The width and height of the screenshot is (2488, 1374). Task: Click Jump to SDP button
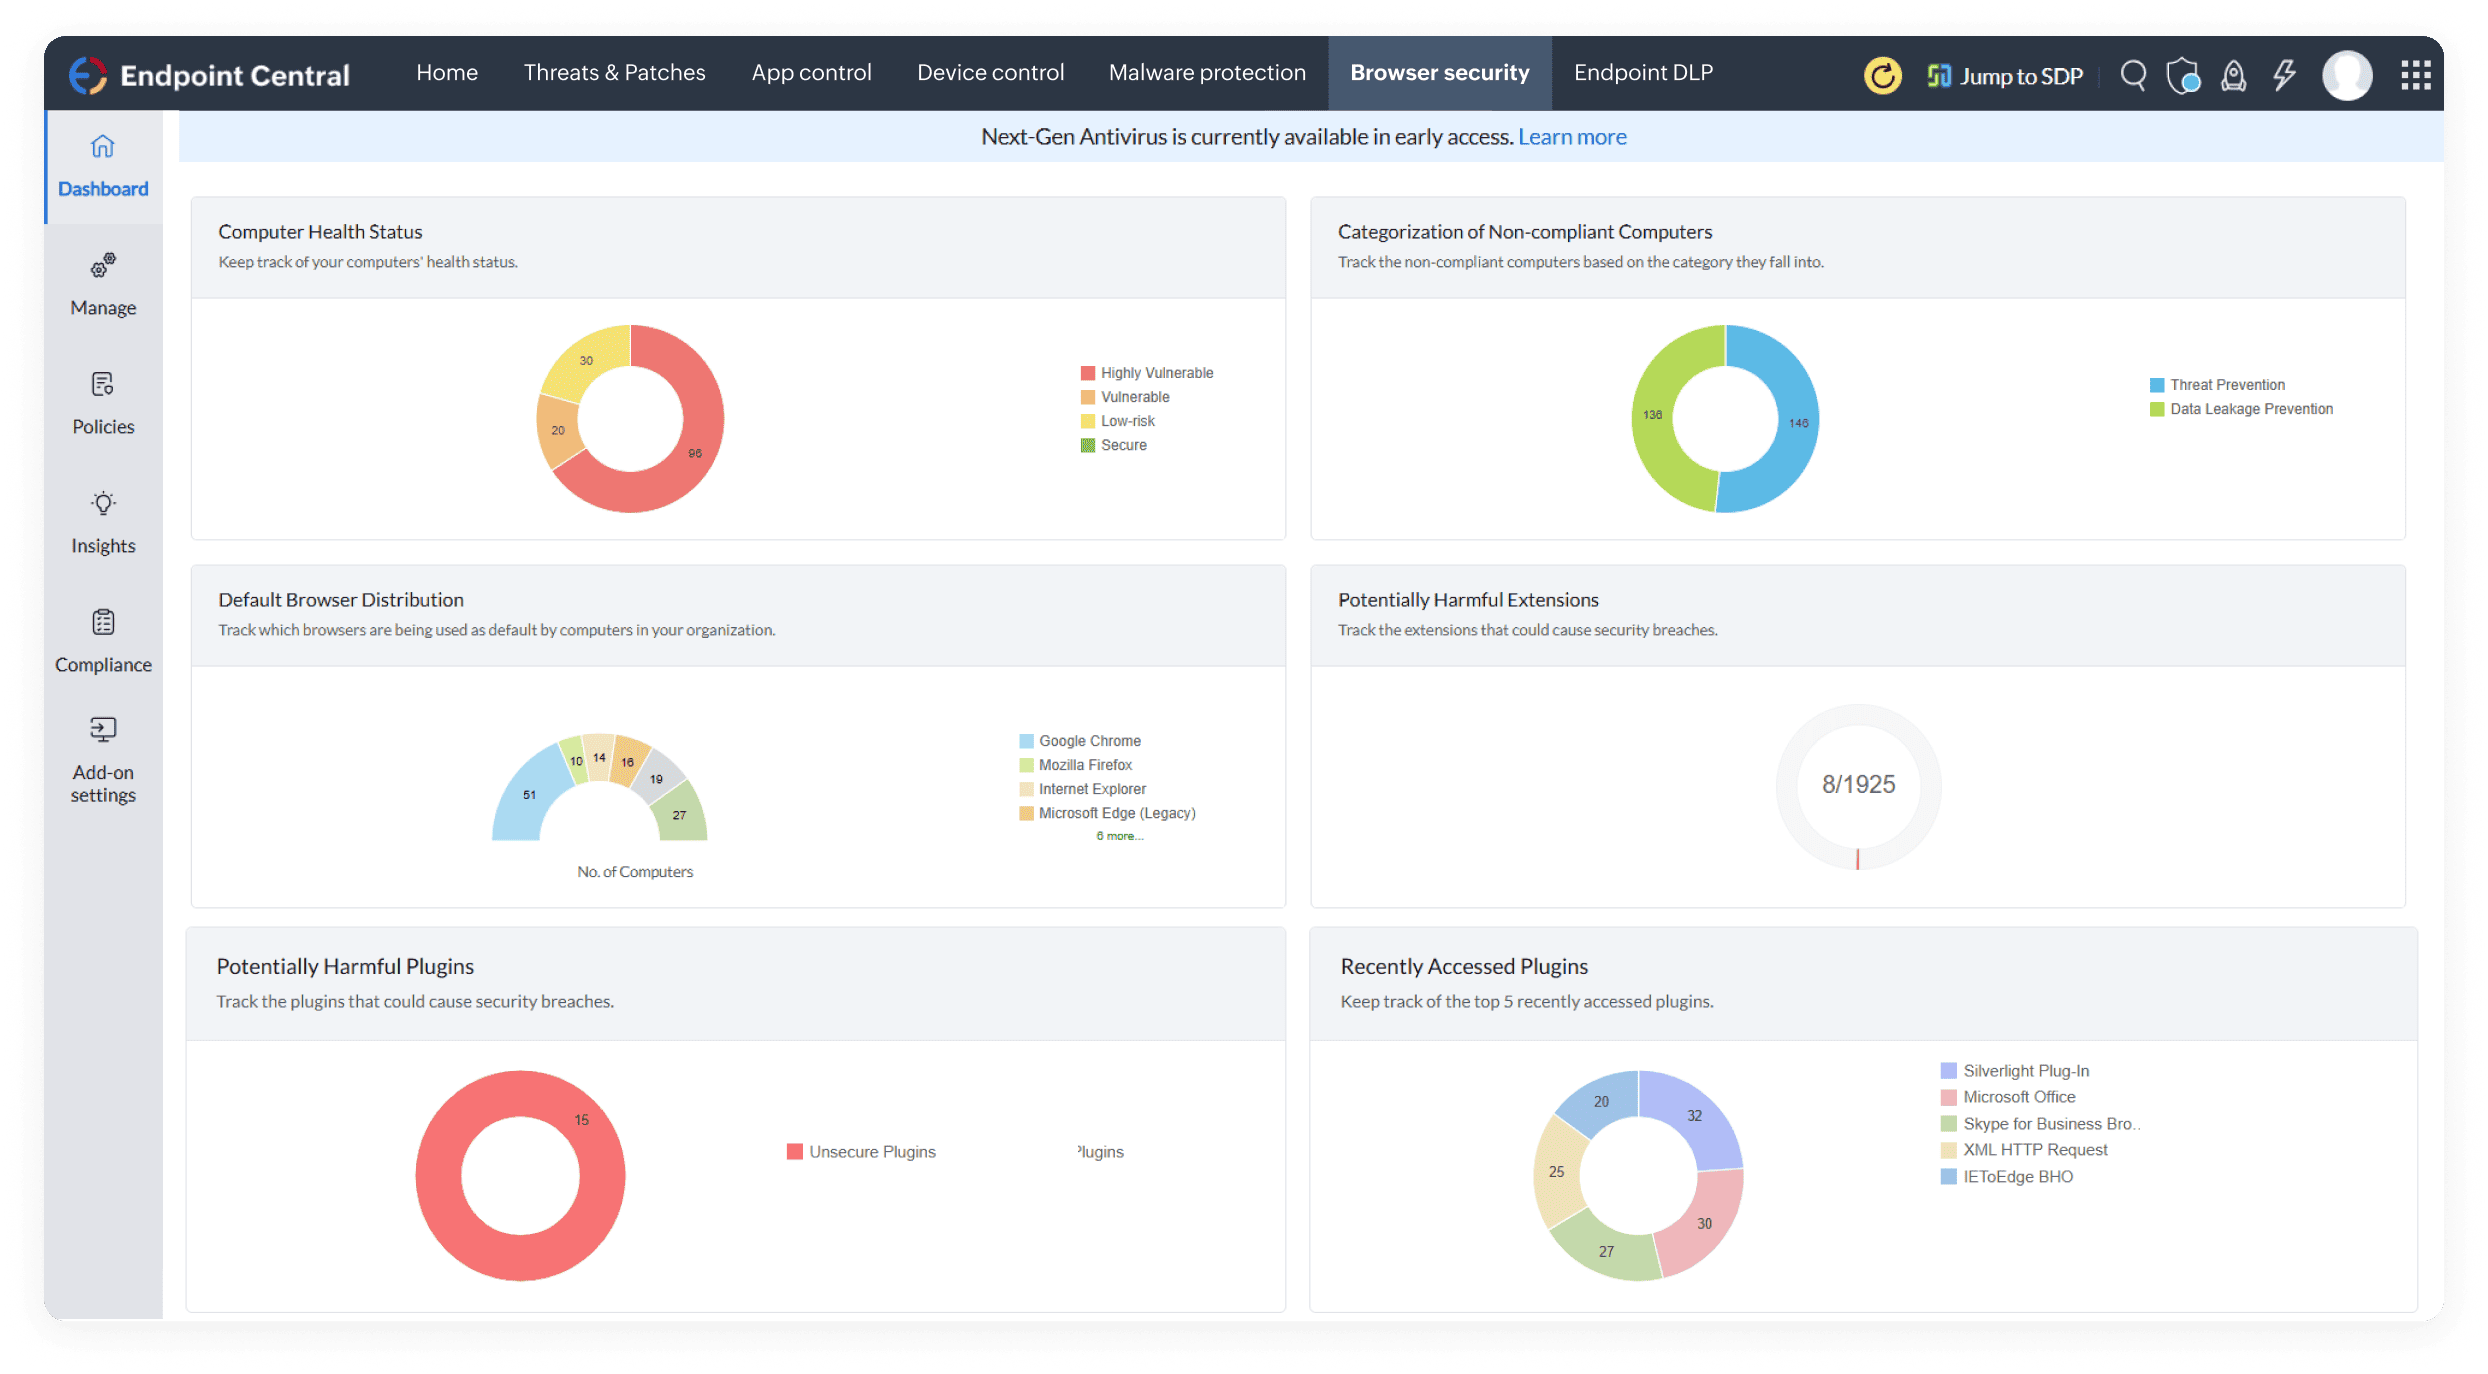click(2005, 76)
